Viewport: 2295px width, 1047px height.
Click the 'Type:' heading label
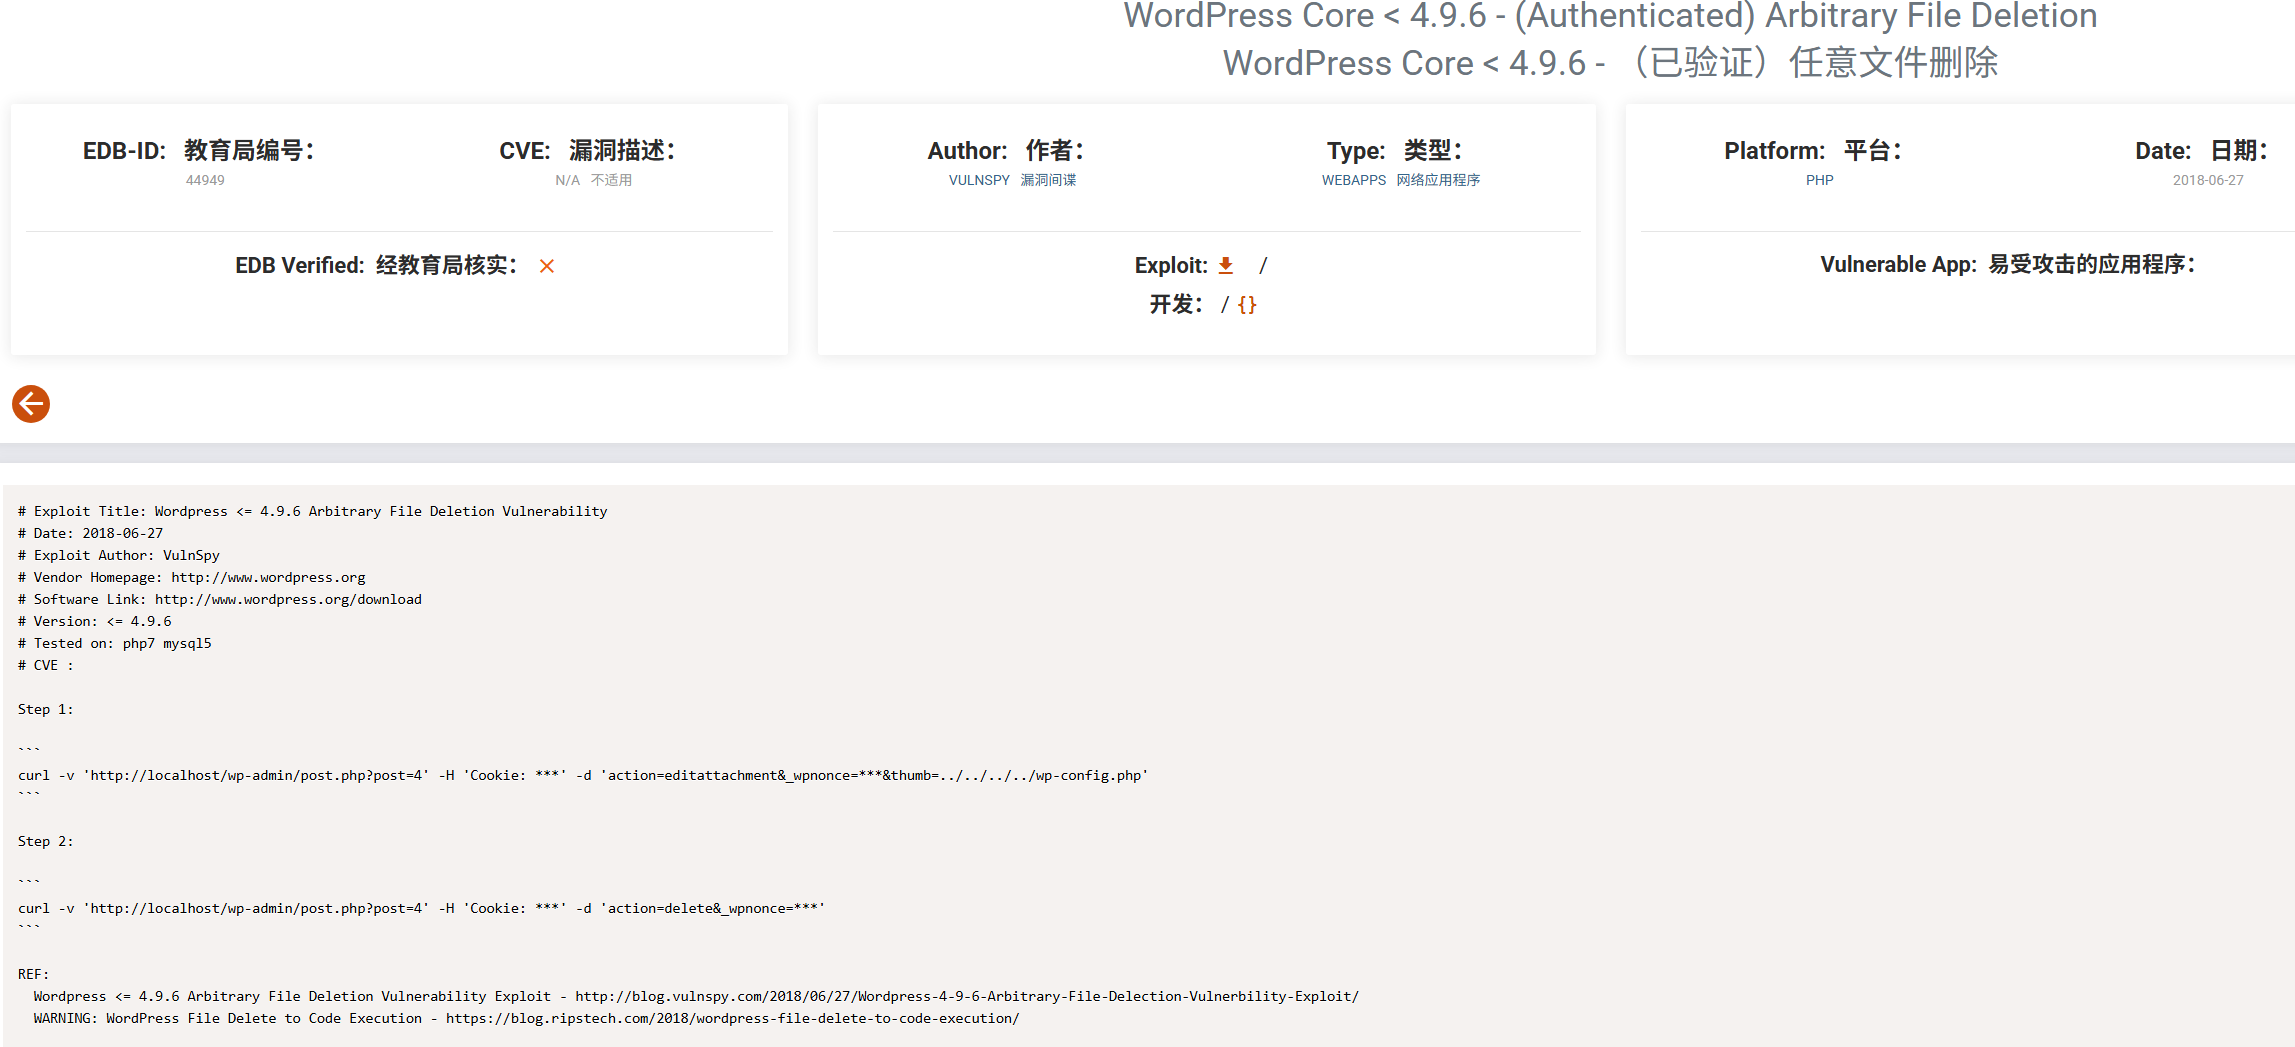pos(1356,151)
